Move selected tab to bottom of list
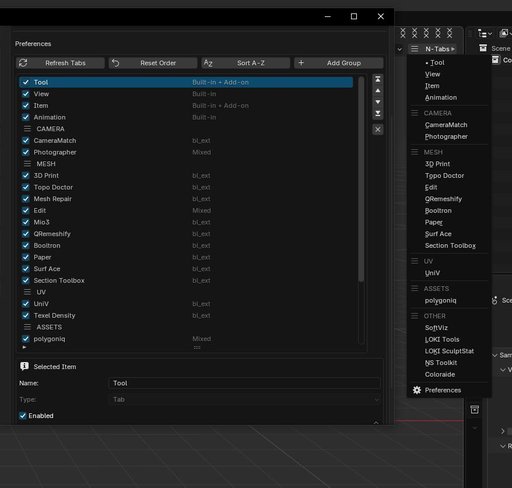The height and width of the screenshot is (488, 512). 378,113
